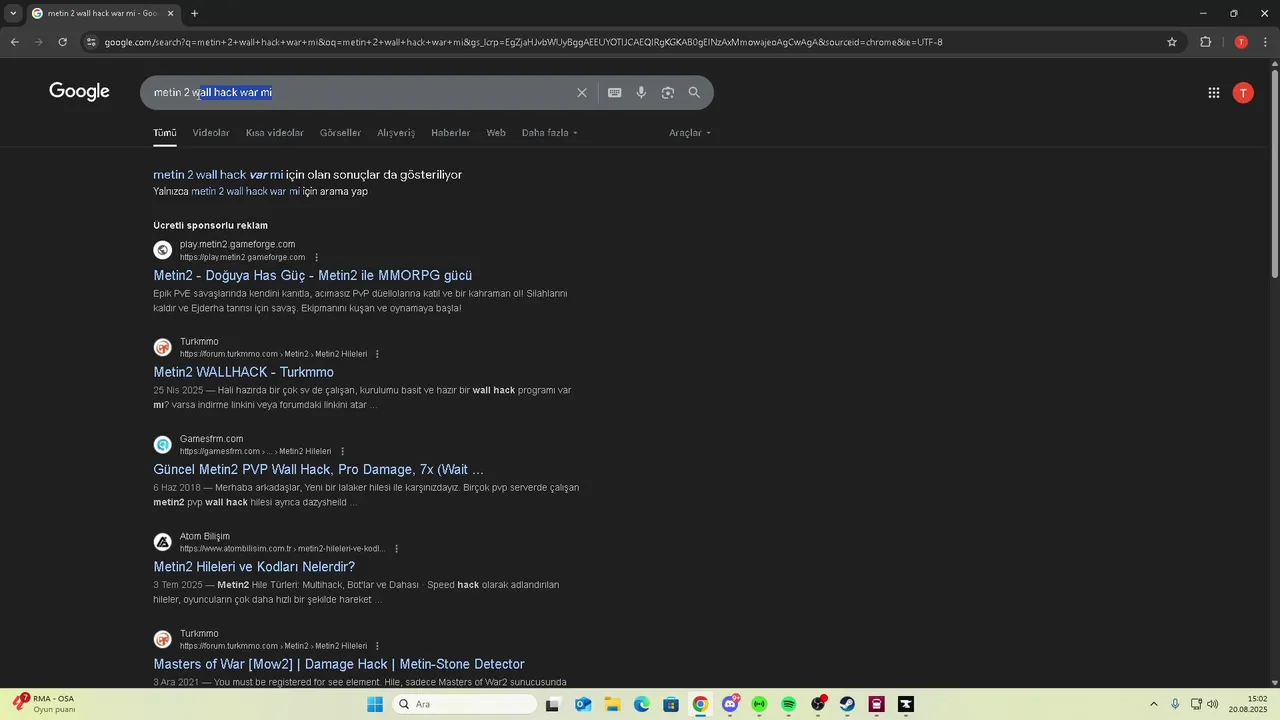
Task: Open Spotify from the taskbar
Action: pos(789,704)
